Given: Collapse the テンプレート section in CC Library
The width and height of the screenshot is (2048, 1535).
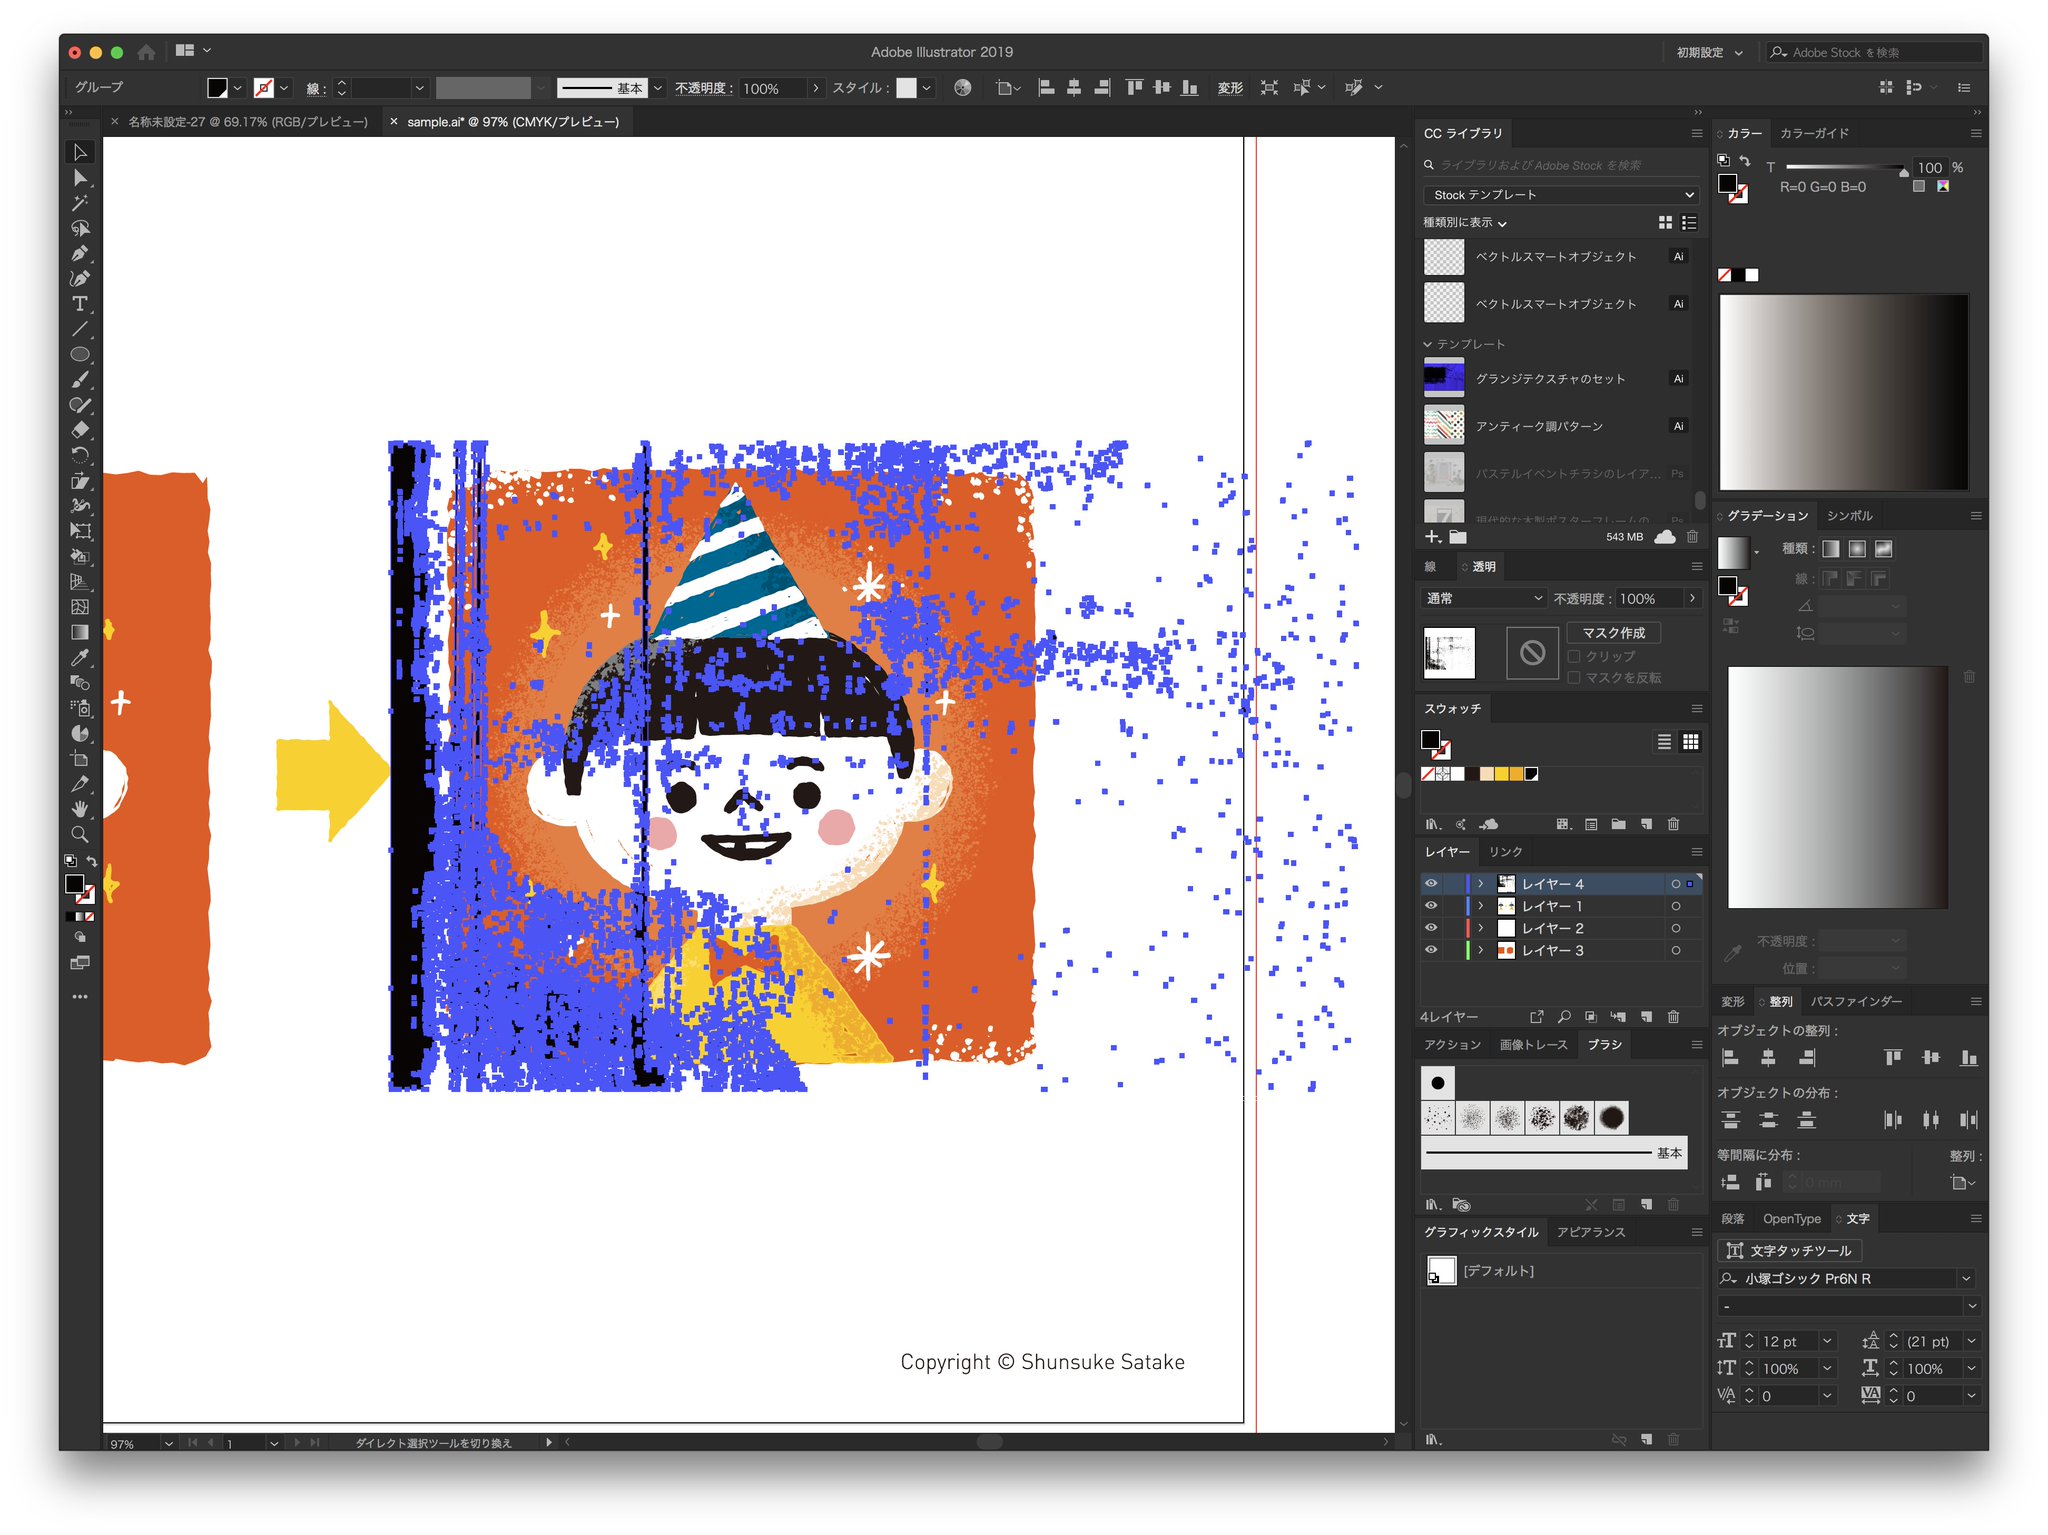Looking at the screenshot, I should 1428,344.
